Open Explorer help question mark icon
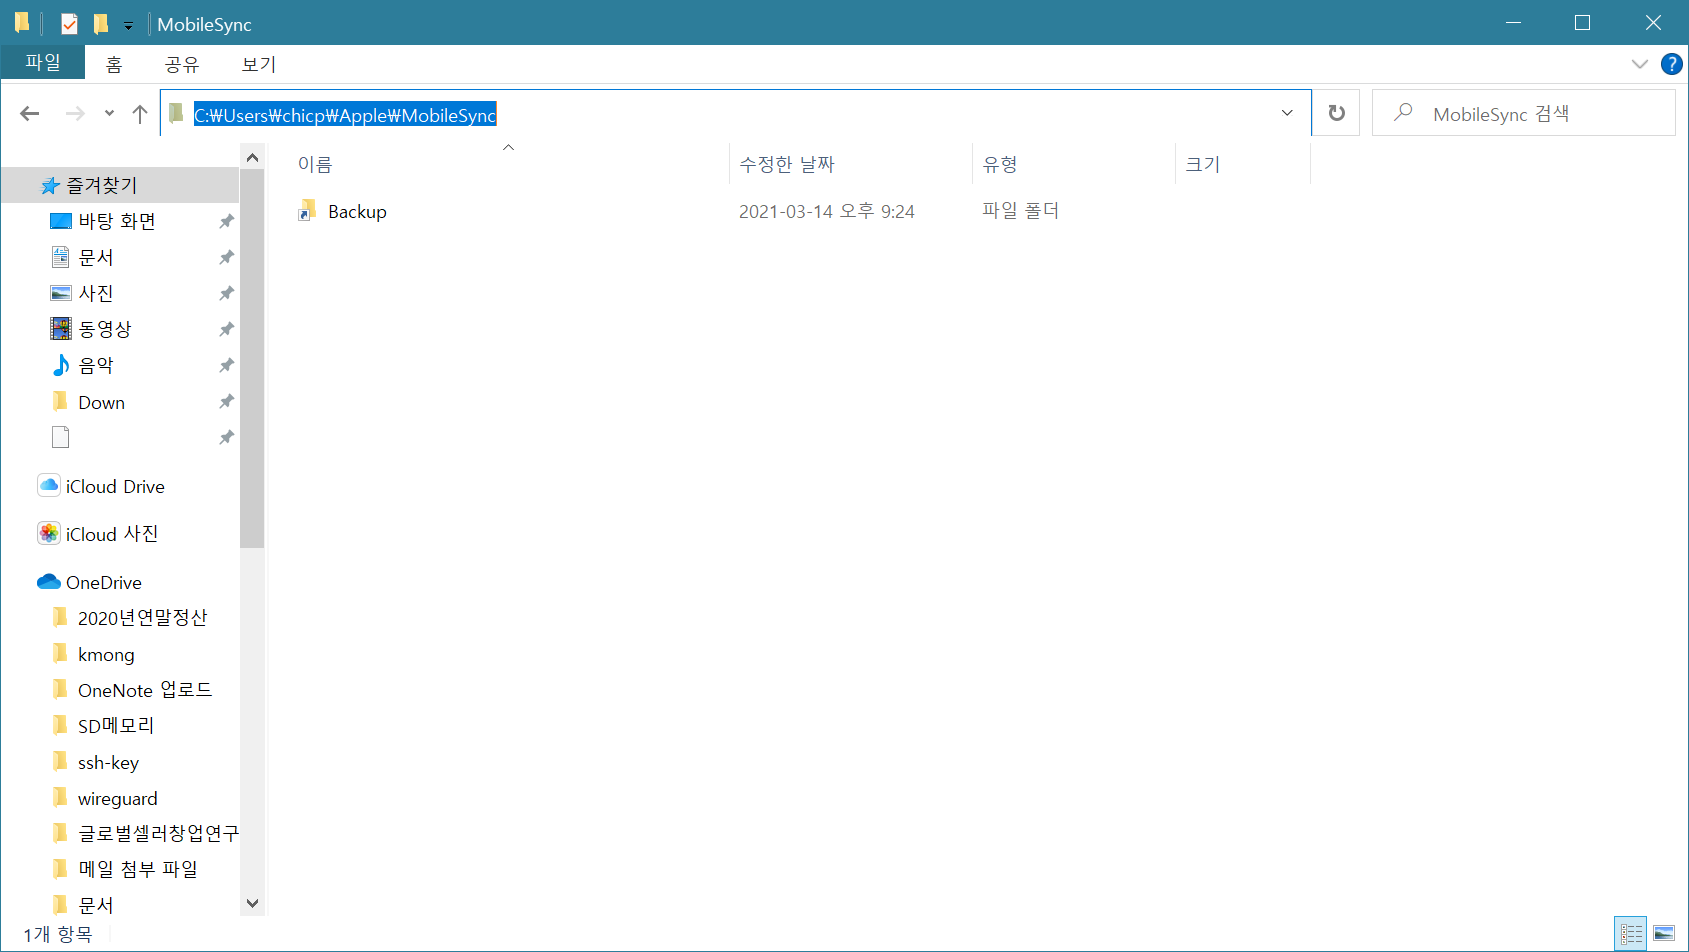The height and width of the screenshot is (952, 1689). coord(1671,64)
